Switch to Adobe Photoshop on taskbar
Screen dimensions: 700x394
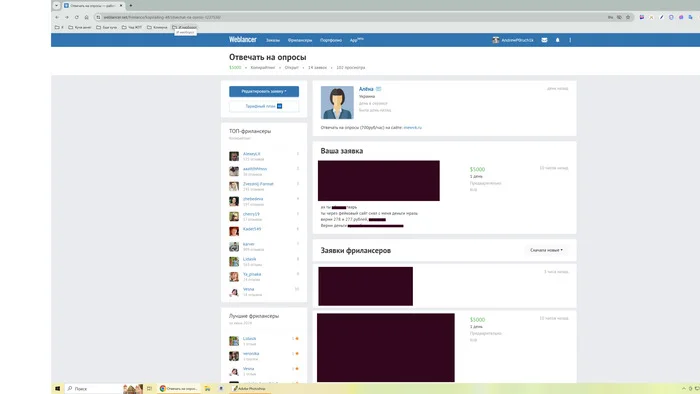pyautogui.click(x=250, y=389)
